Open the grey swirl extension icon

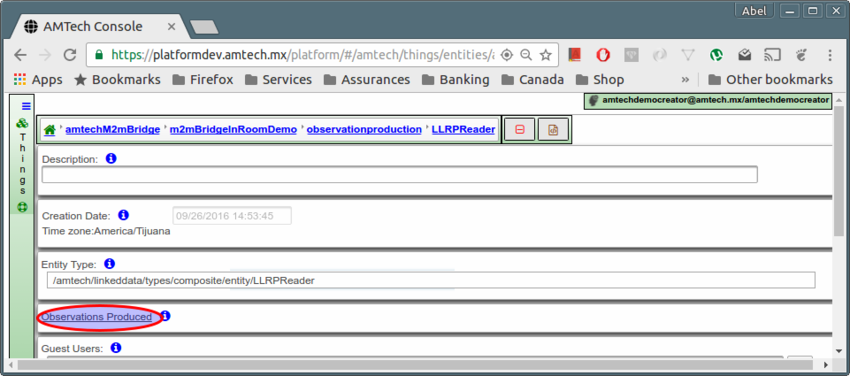point(660,55)
